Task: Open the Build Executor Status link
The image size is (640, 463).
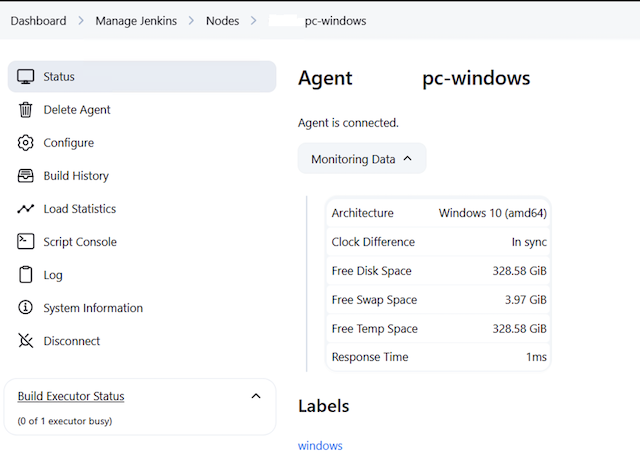Action: coord(71,397)
